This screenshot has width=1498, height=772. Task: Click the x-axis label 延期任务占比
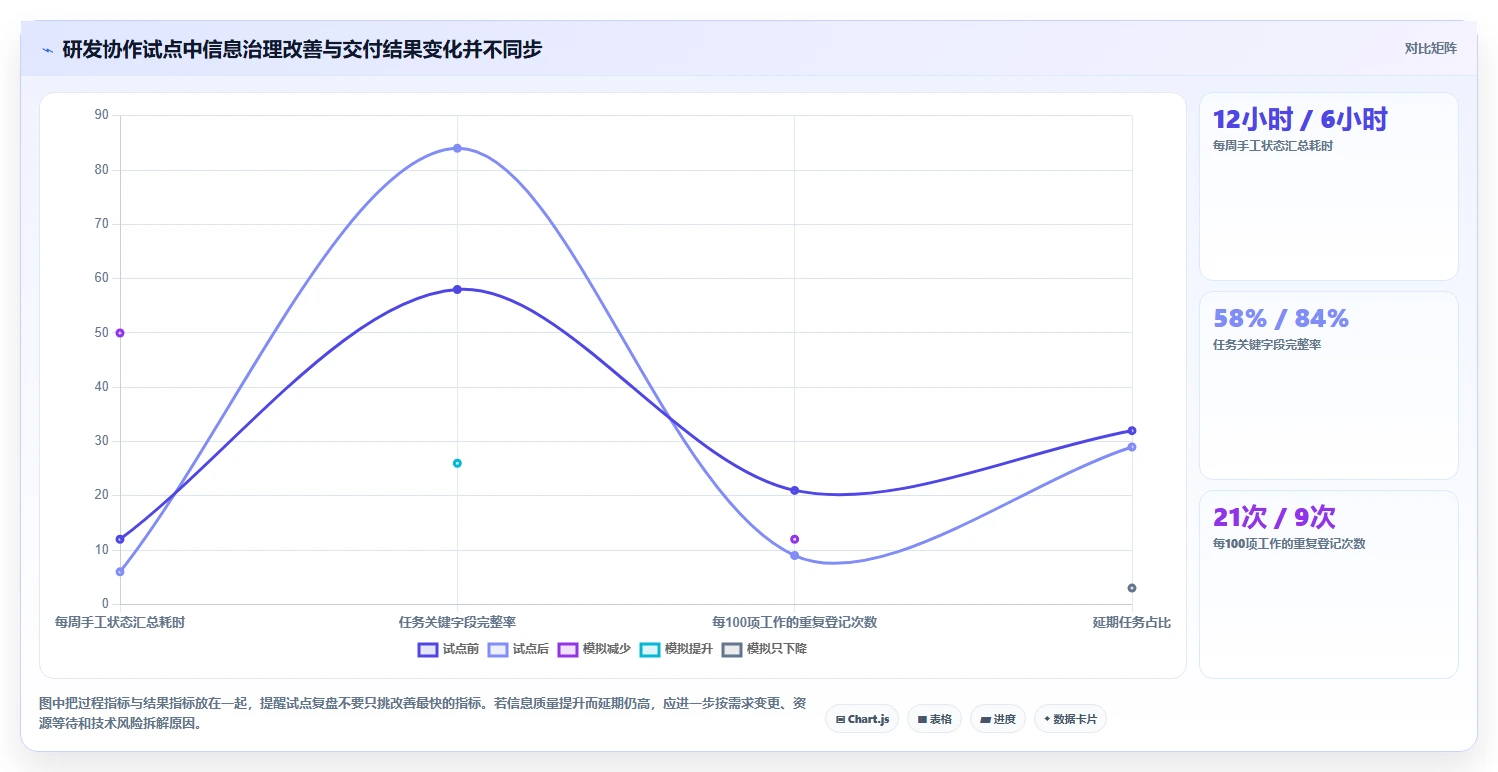coord(1132,622)
